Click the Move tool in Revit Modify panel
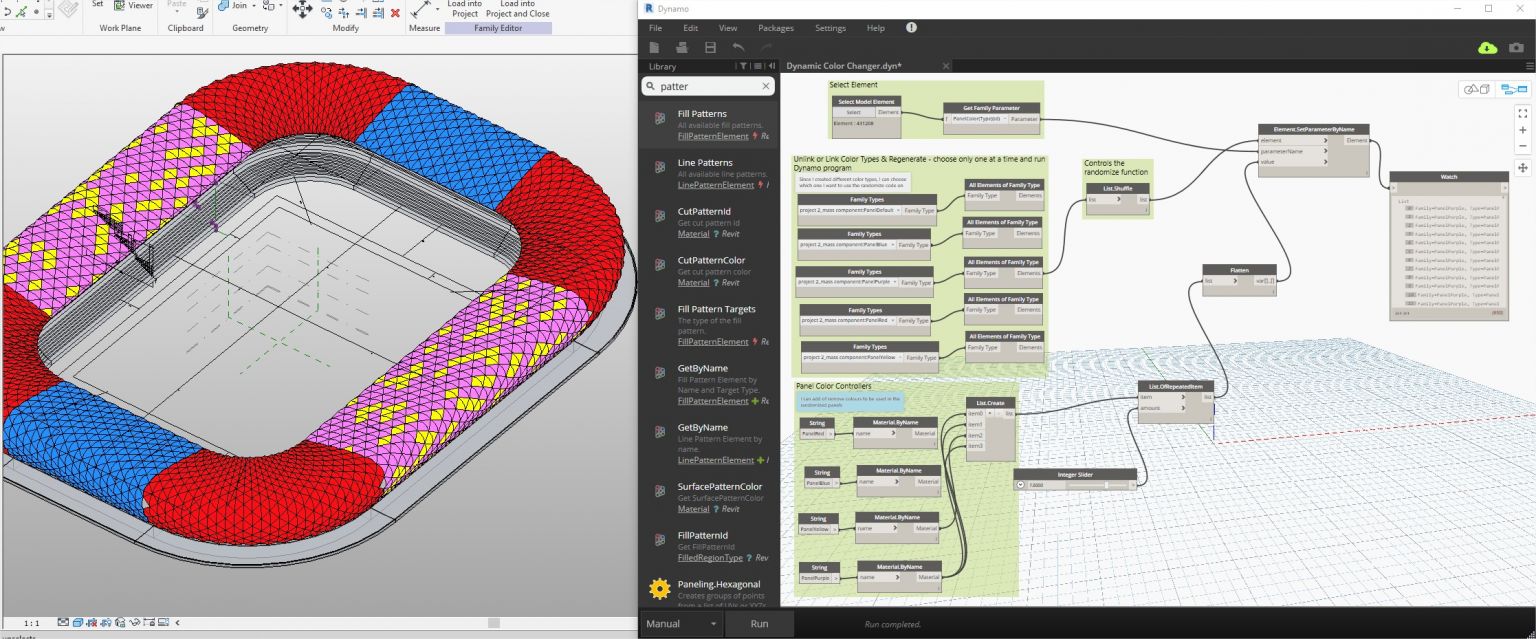The width and height of the screenshot is (1536, 639). coord(302,9)
